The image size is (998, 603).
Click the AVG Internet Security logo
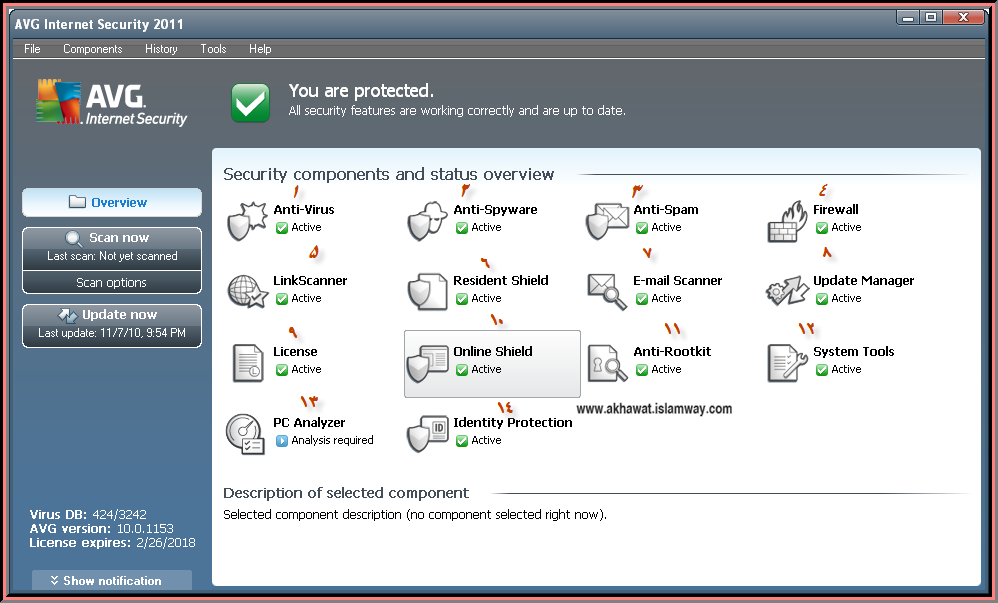(x=111, y=103)
